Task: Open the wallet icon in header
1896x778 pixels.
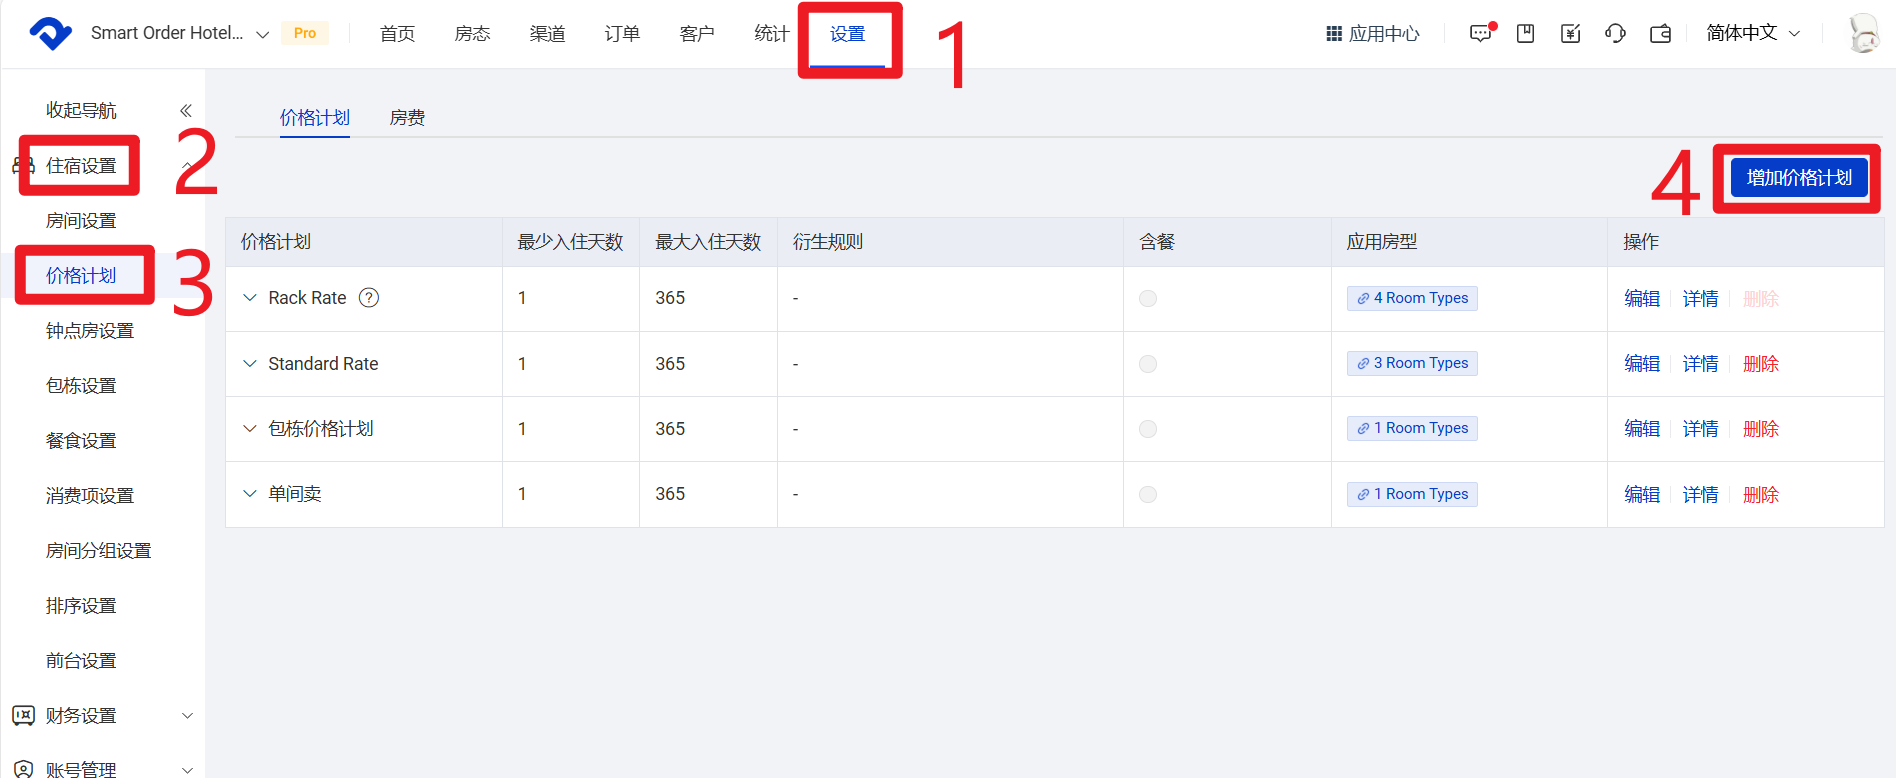Action: tap(1660, 34)
